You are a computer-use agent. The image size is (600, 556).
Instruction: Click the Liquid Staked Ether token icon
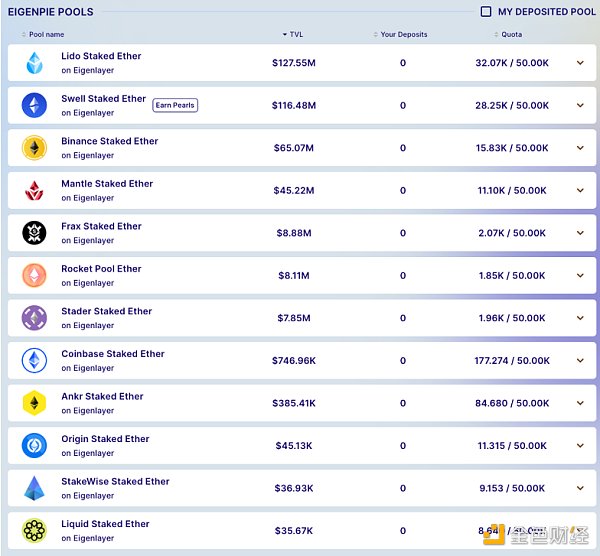point(34,531)
